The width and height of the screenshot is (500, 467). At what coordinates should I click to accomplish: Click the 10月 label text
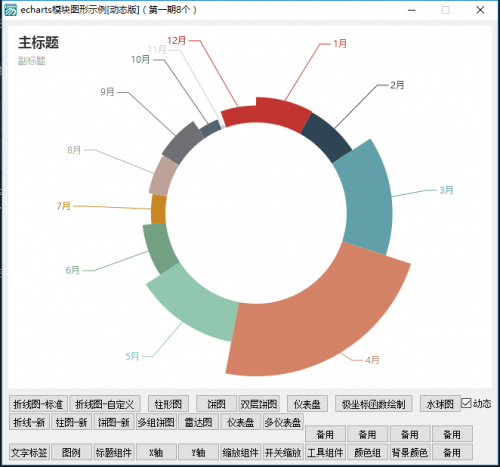click(140, 60)
